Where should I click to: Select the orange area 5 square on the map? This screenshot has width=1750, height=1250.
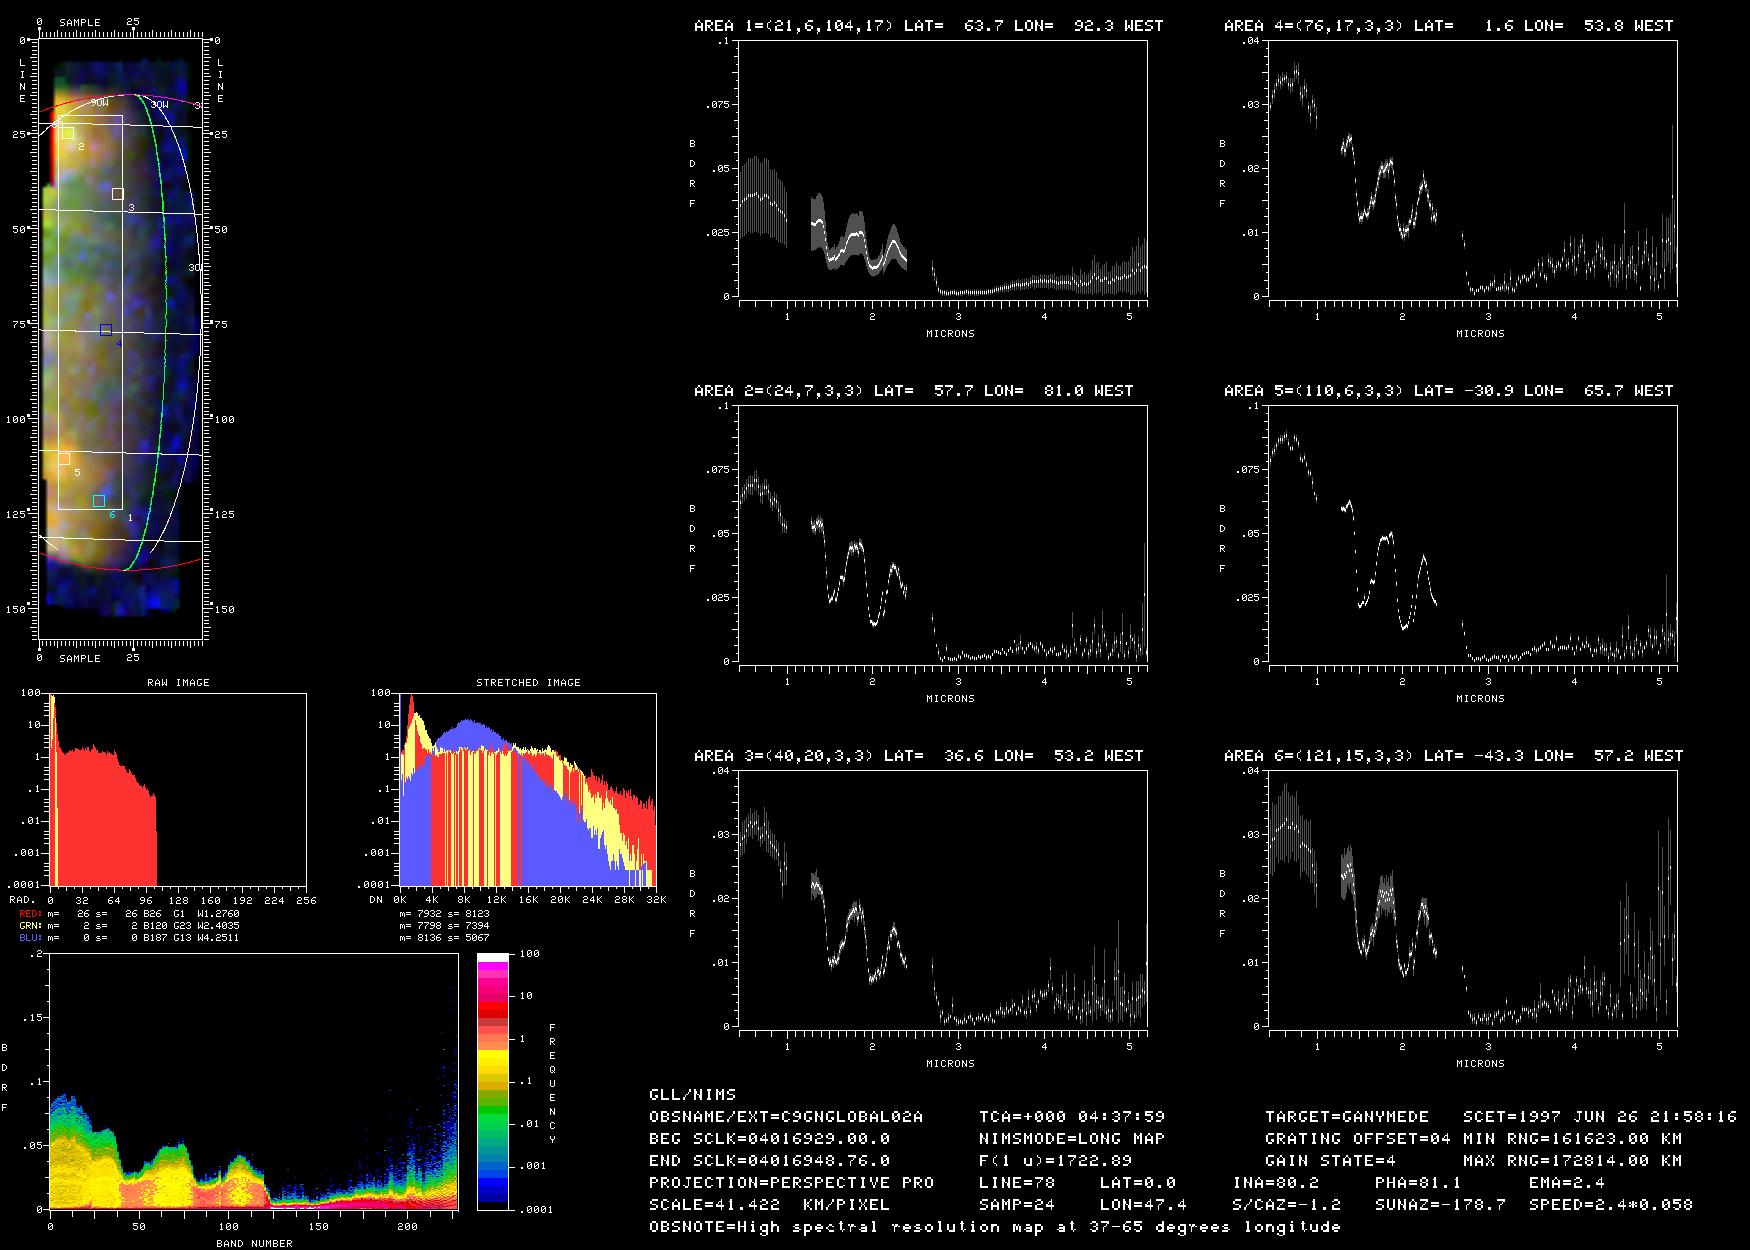pyautogui.click(x=64, y=459)
